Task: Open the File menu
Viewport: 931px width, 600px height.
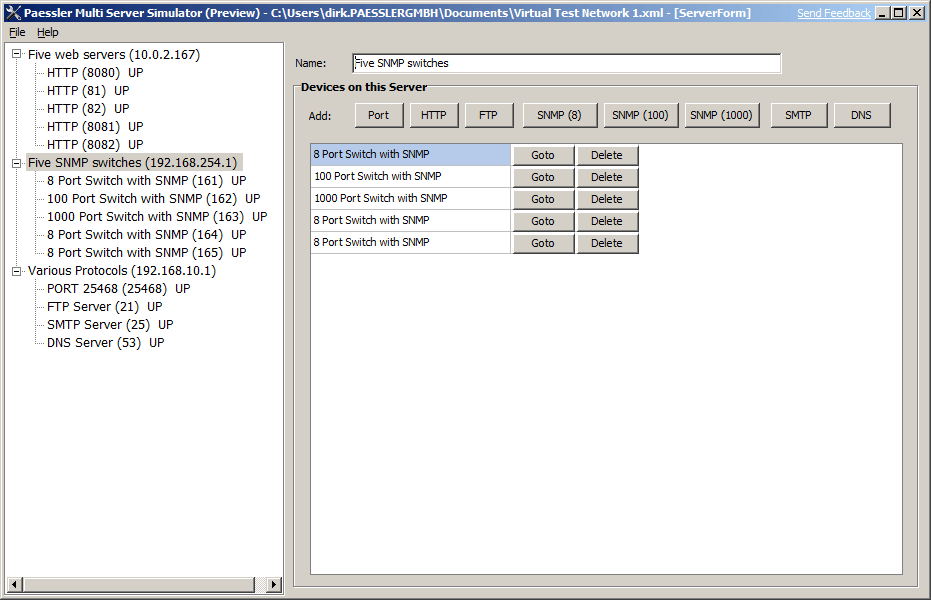Action: pyautogui.click(x=16, y=32)
